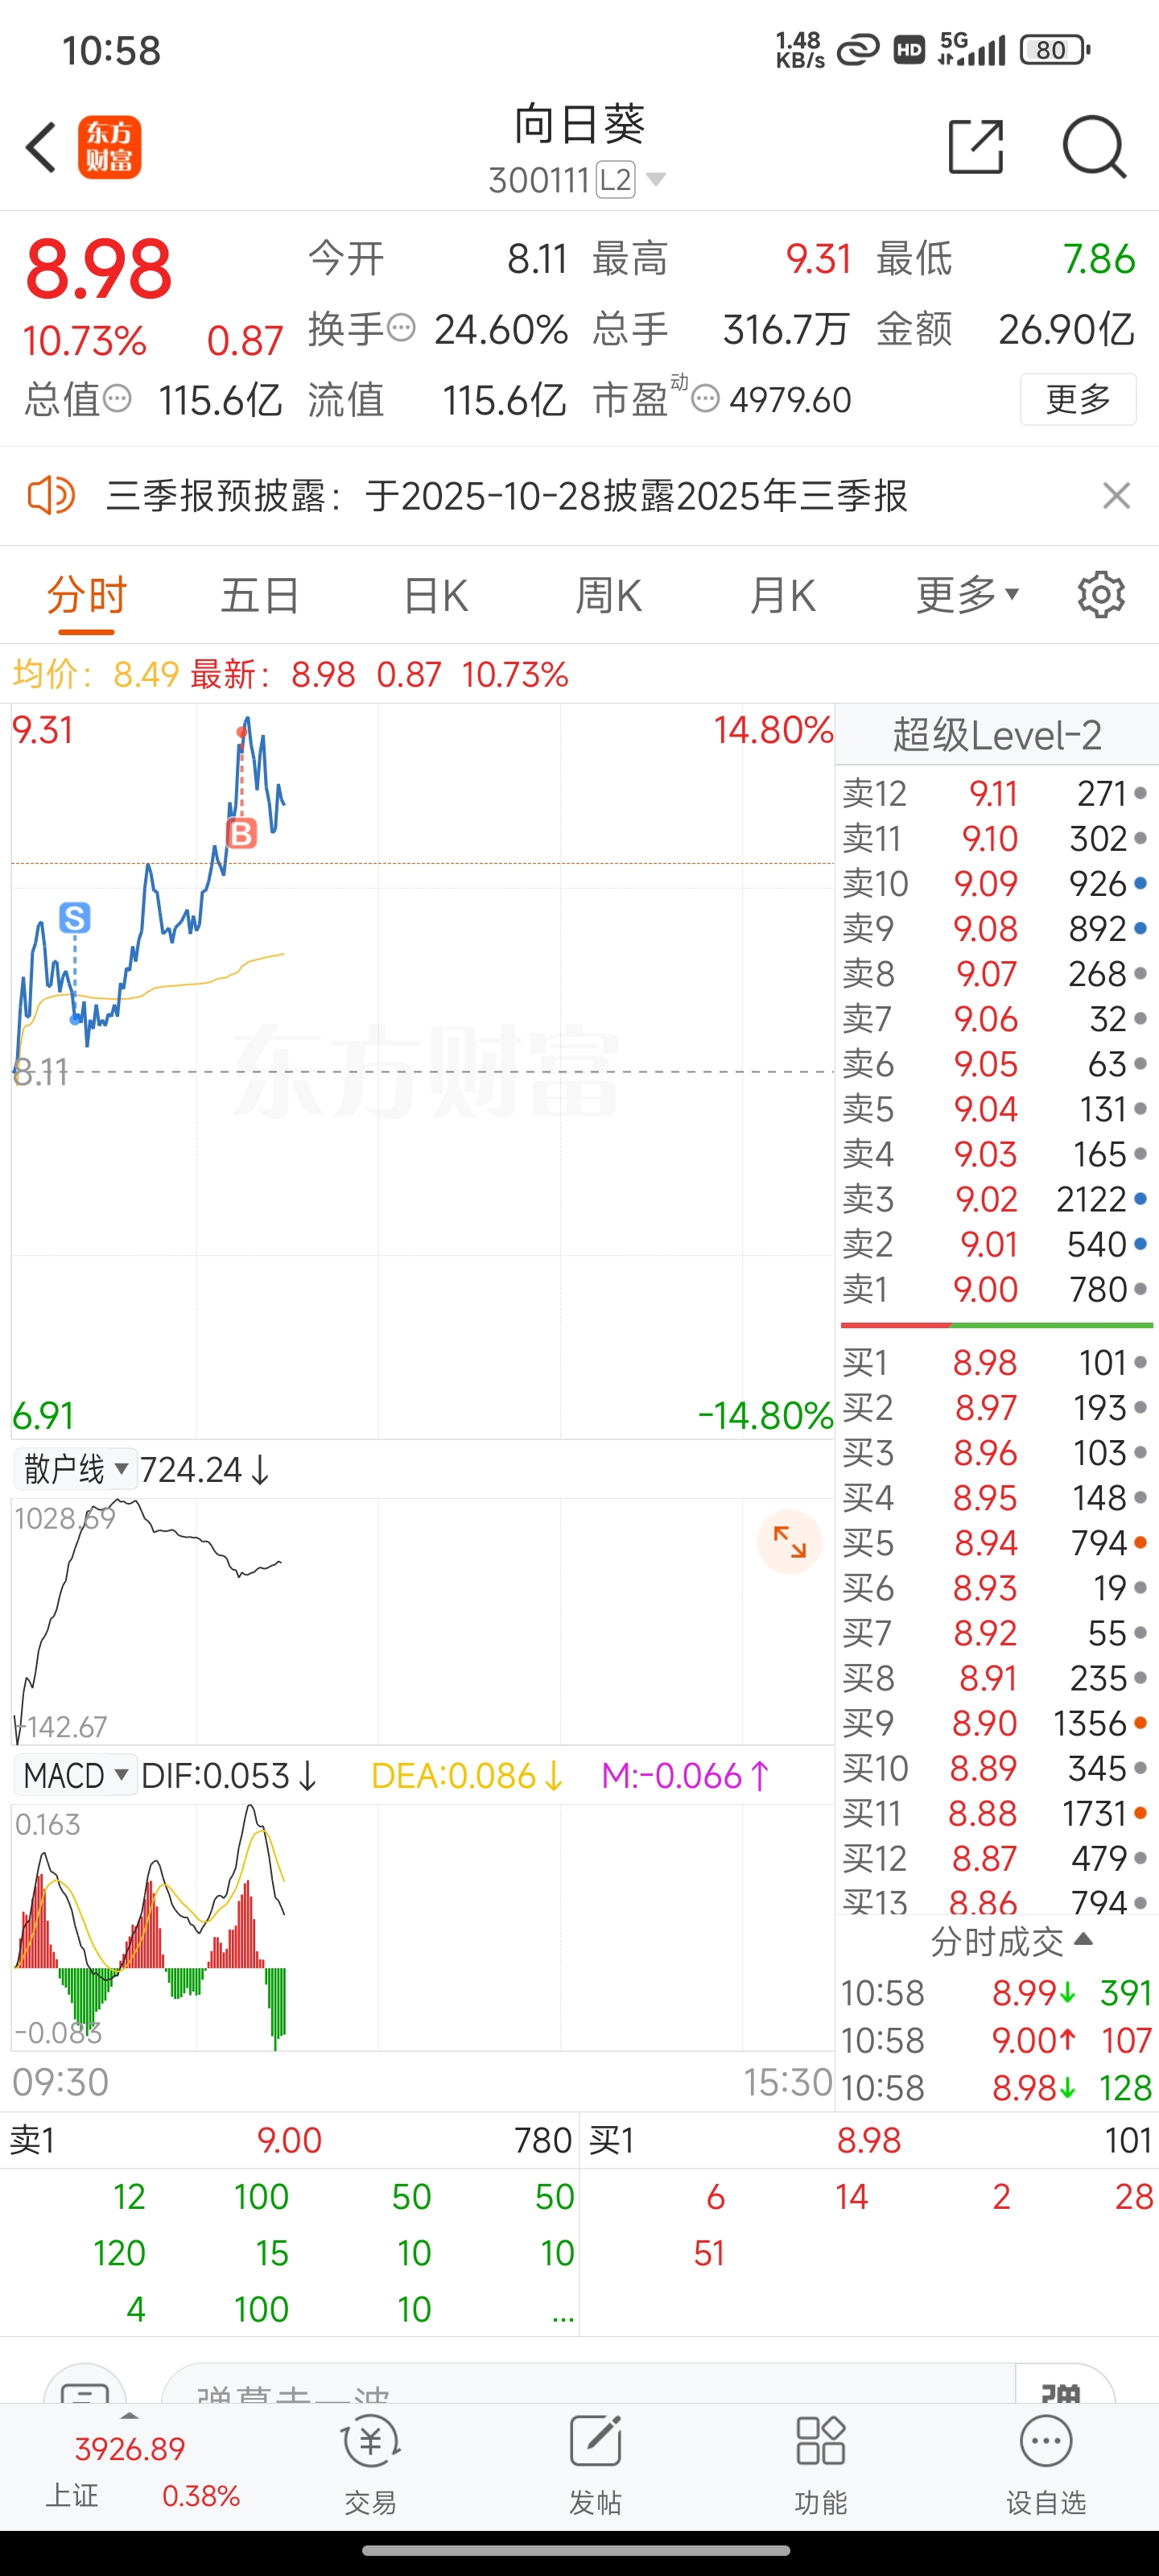Tap the bottom 卖1 9.00 queue header
Viewport: 1159px width, 2576px height.
tap(290, 2140)
